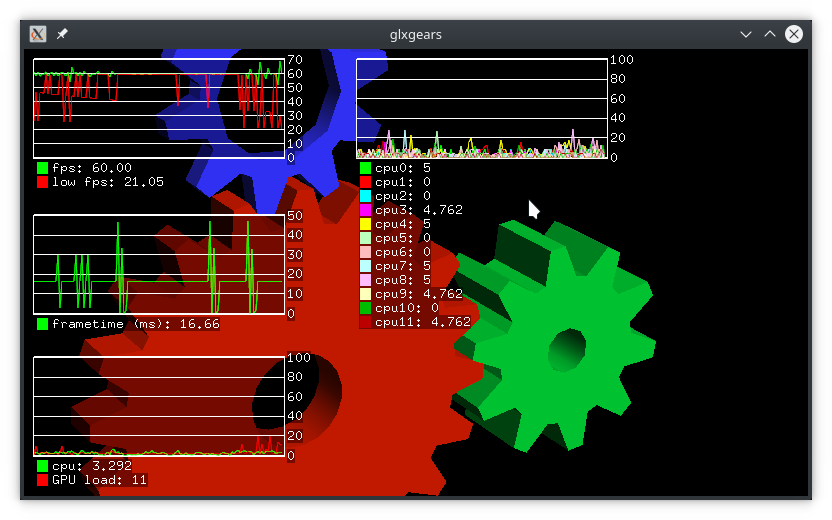Click the 'cpu1: 0' label

click(x=403, y=182)
